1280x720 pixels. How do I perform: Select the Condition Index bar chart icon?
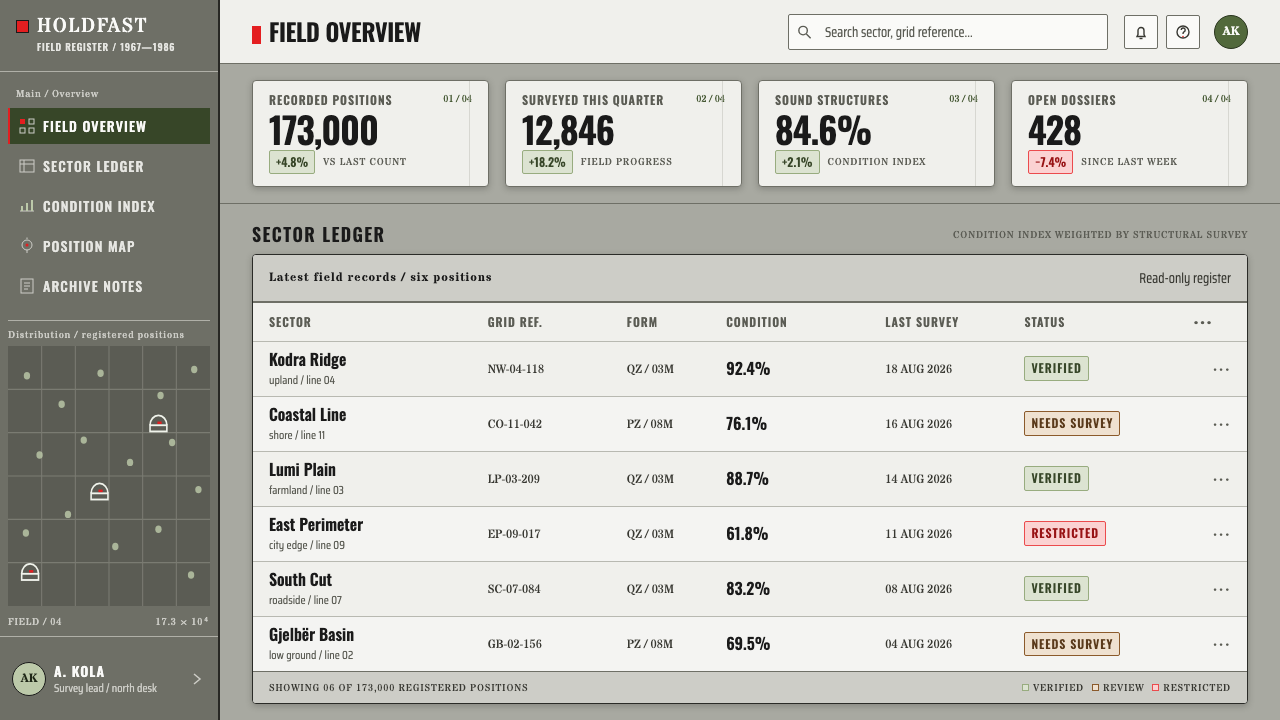pyautogui.click(x=27, y=206)
